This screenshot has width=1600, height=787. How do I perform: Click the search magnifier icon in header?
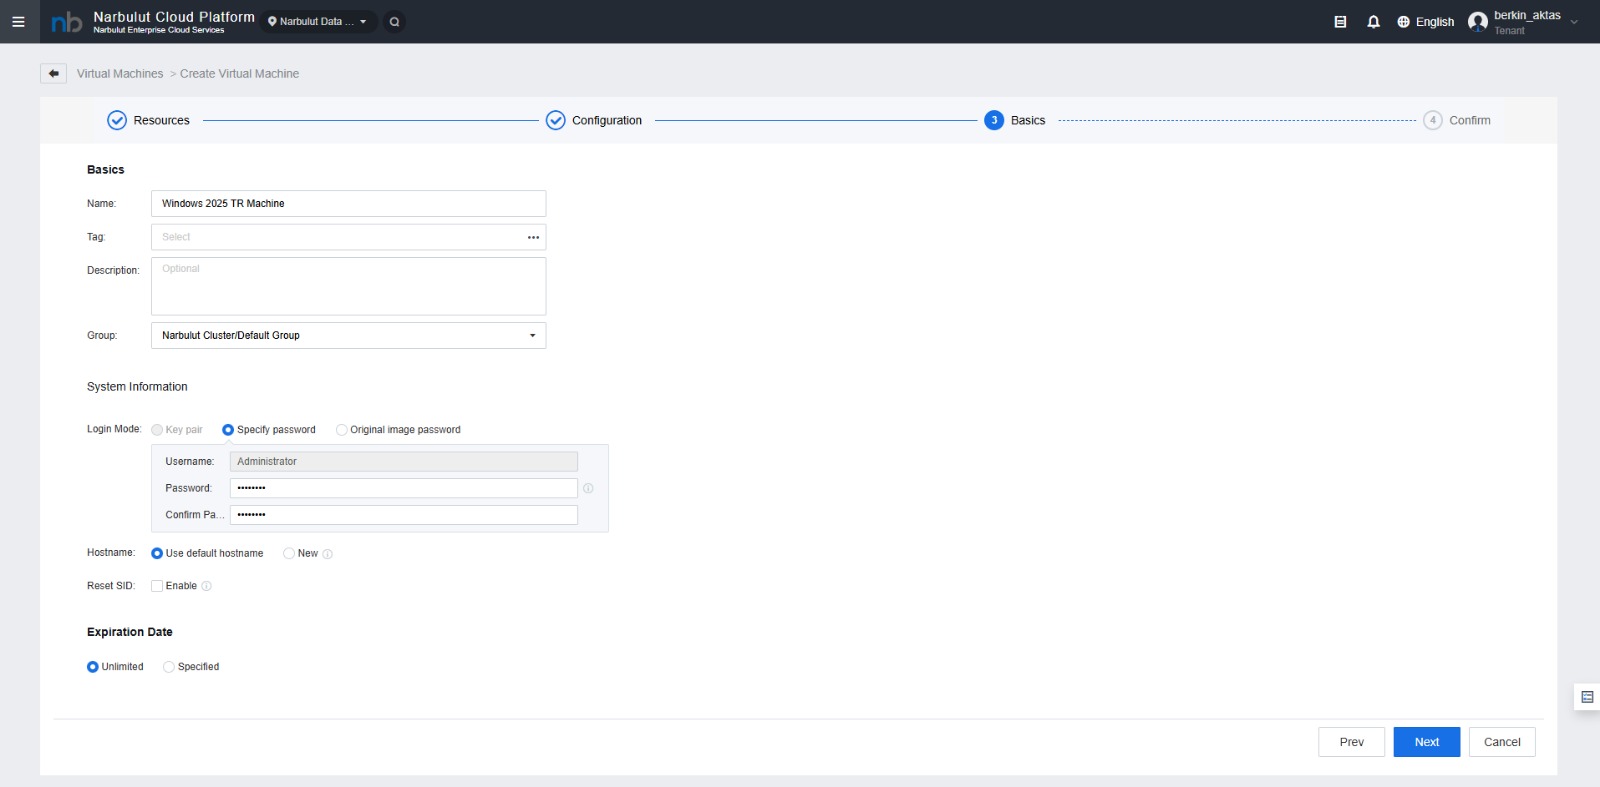[x=395, y=21]
